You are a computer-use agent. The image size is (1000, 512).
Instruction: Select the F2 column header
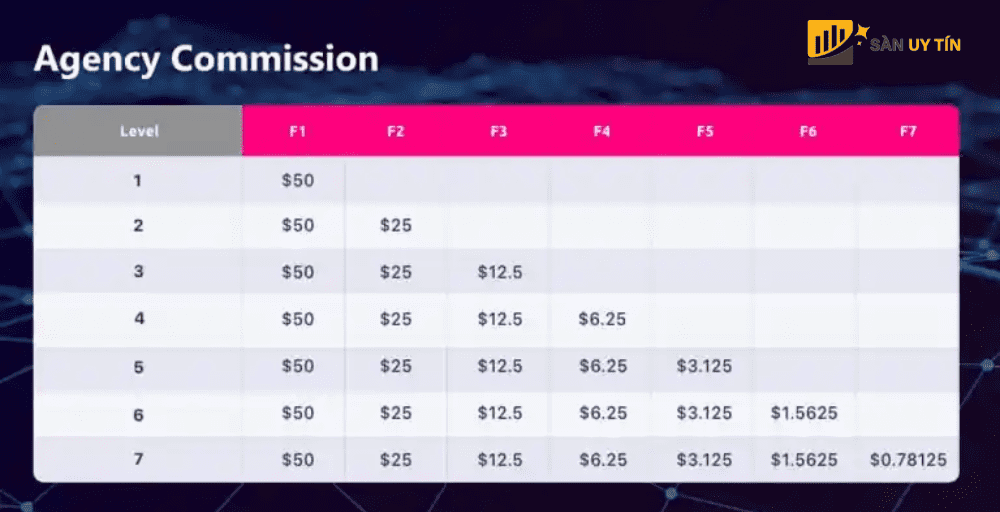pos(396,131)
